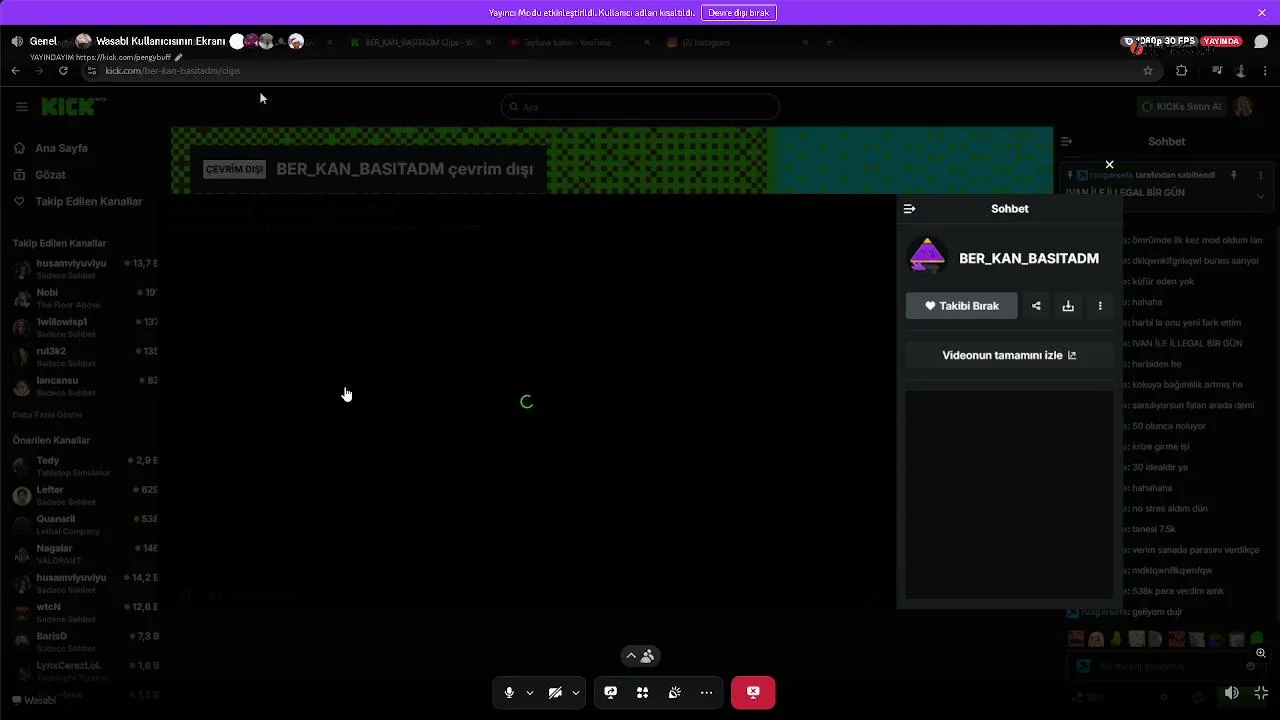Screen dimensions: 1280x720
Task: Click the Ara search field
Action: tap(640, 107)
